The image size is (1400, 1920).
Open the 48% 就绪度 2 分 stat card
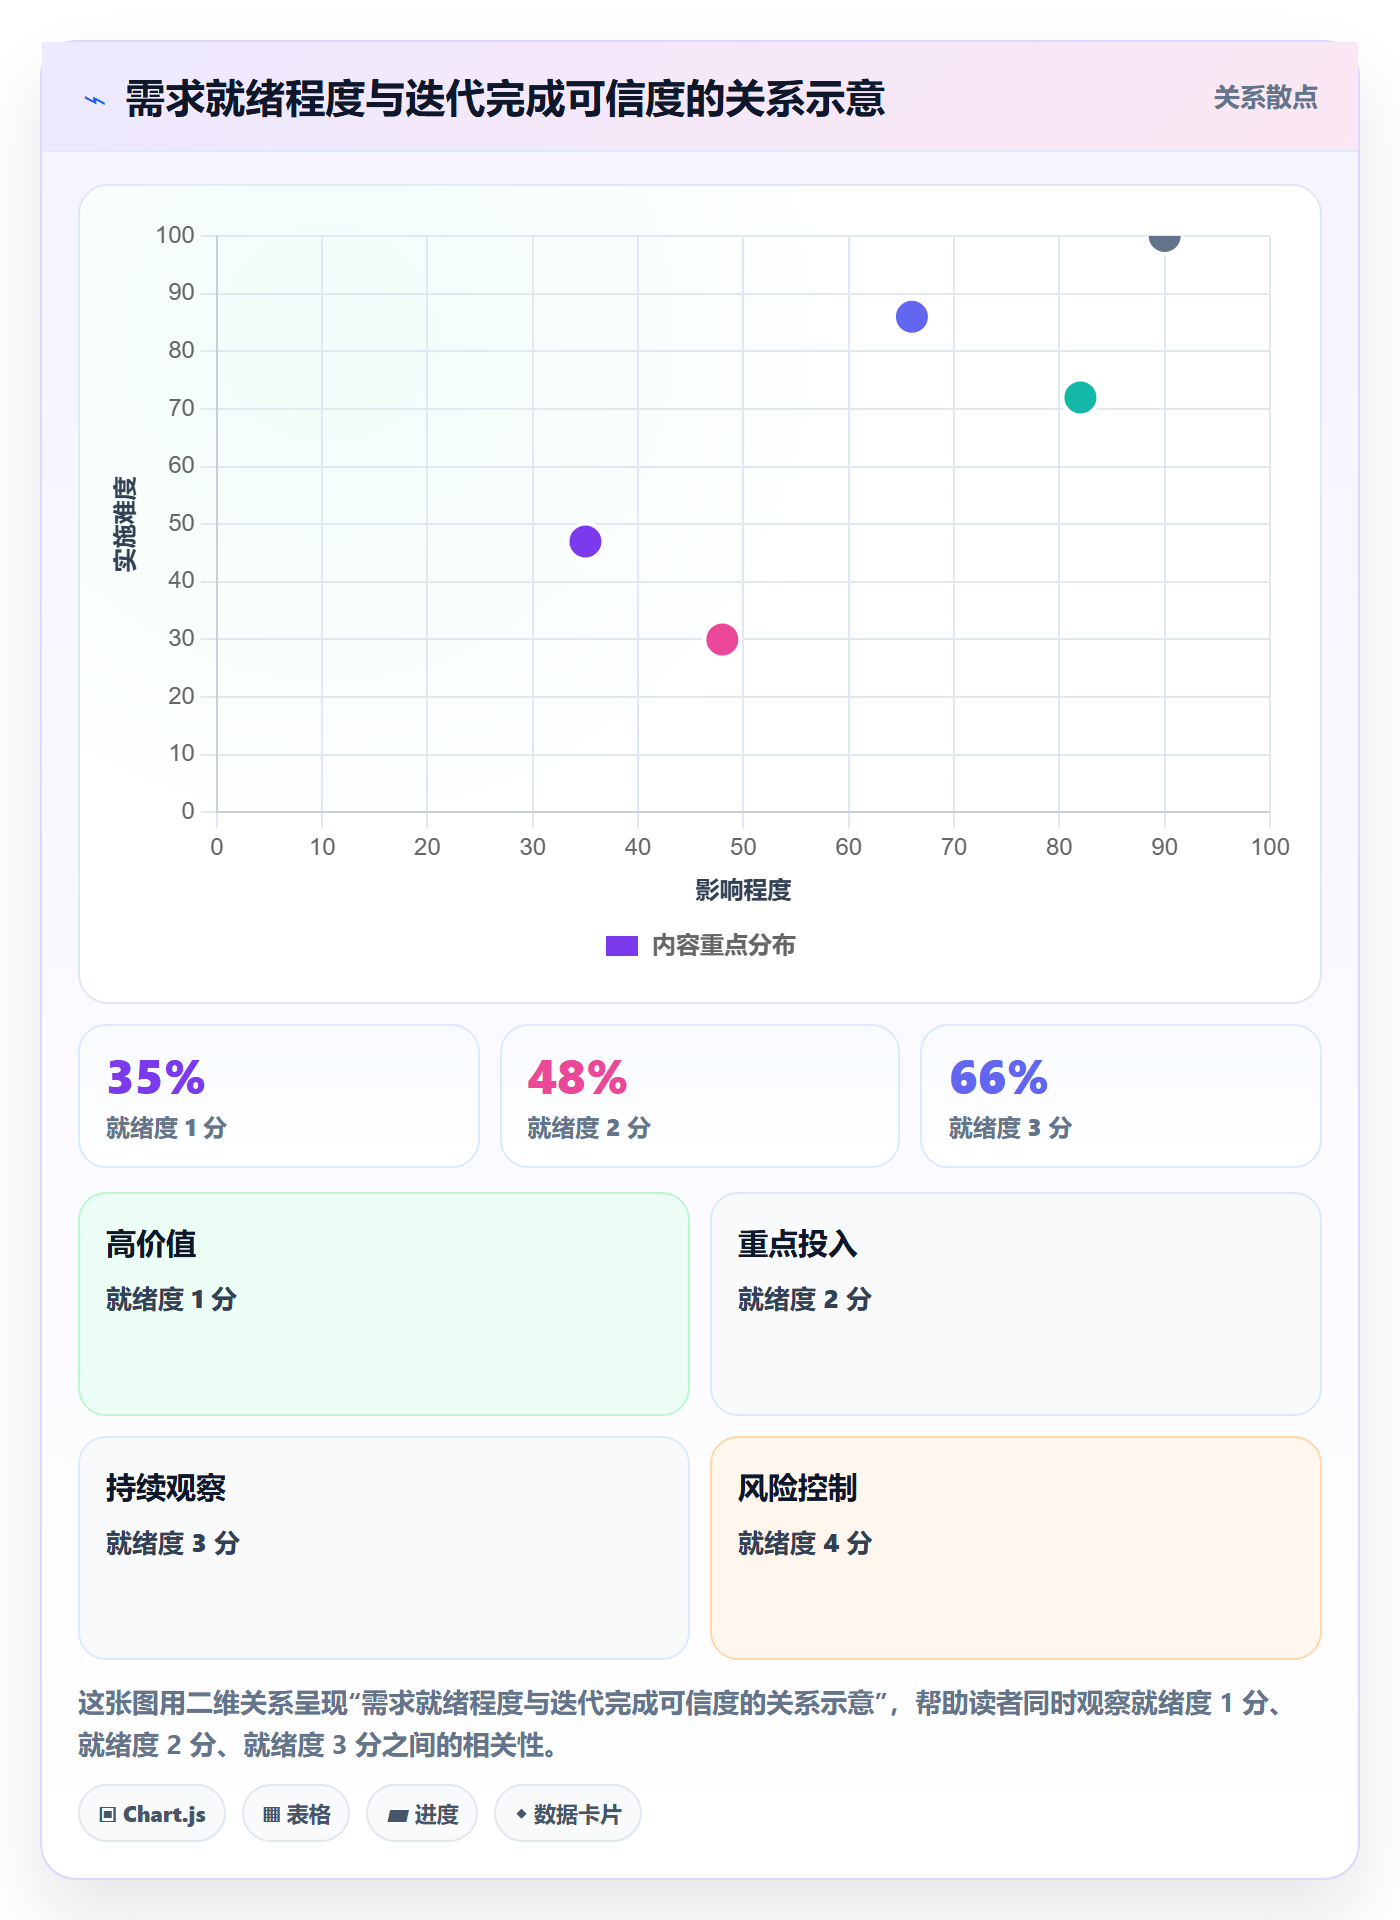click(x=700, y=1096)
